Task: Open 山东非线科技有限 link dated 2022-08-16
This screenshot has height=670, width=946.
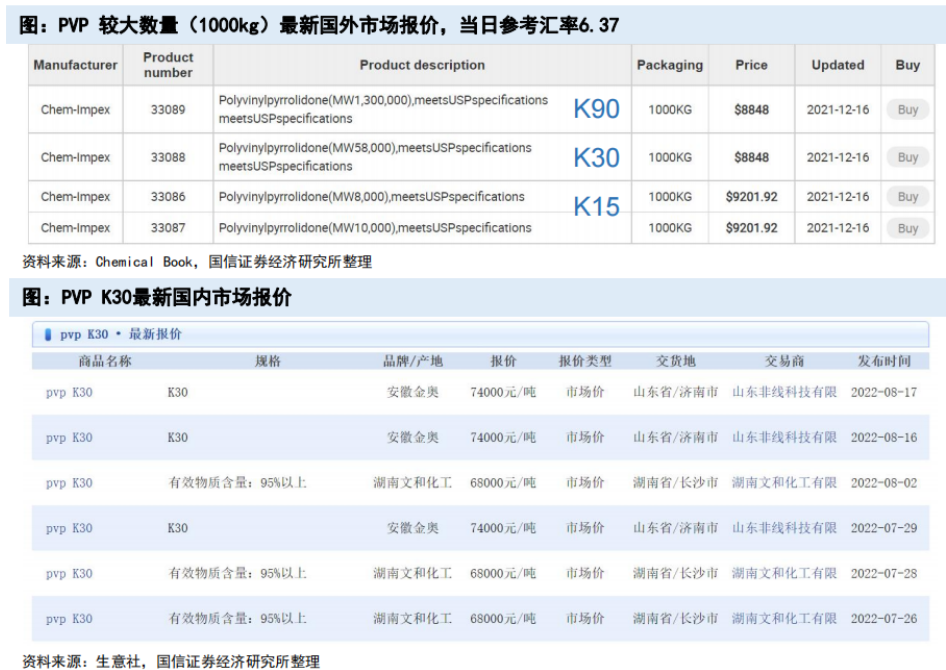Action: (x=784, y=437)
